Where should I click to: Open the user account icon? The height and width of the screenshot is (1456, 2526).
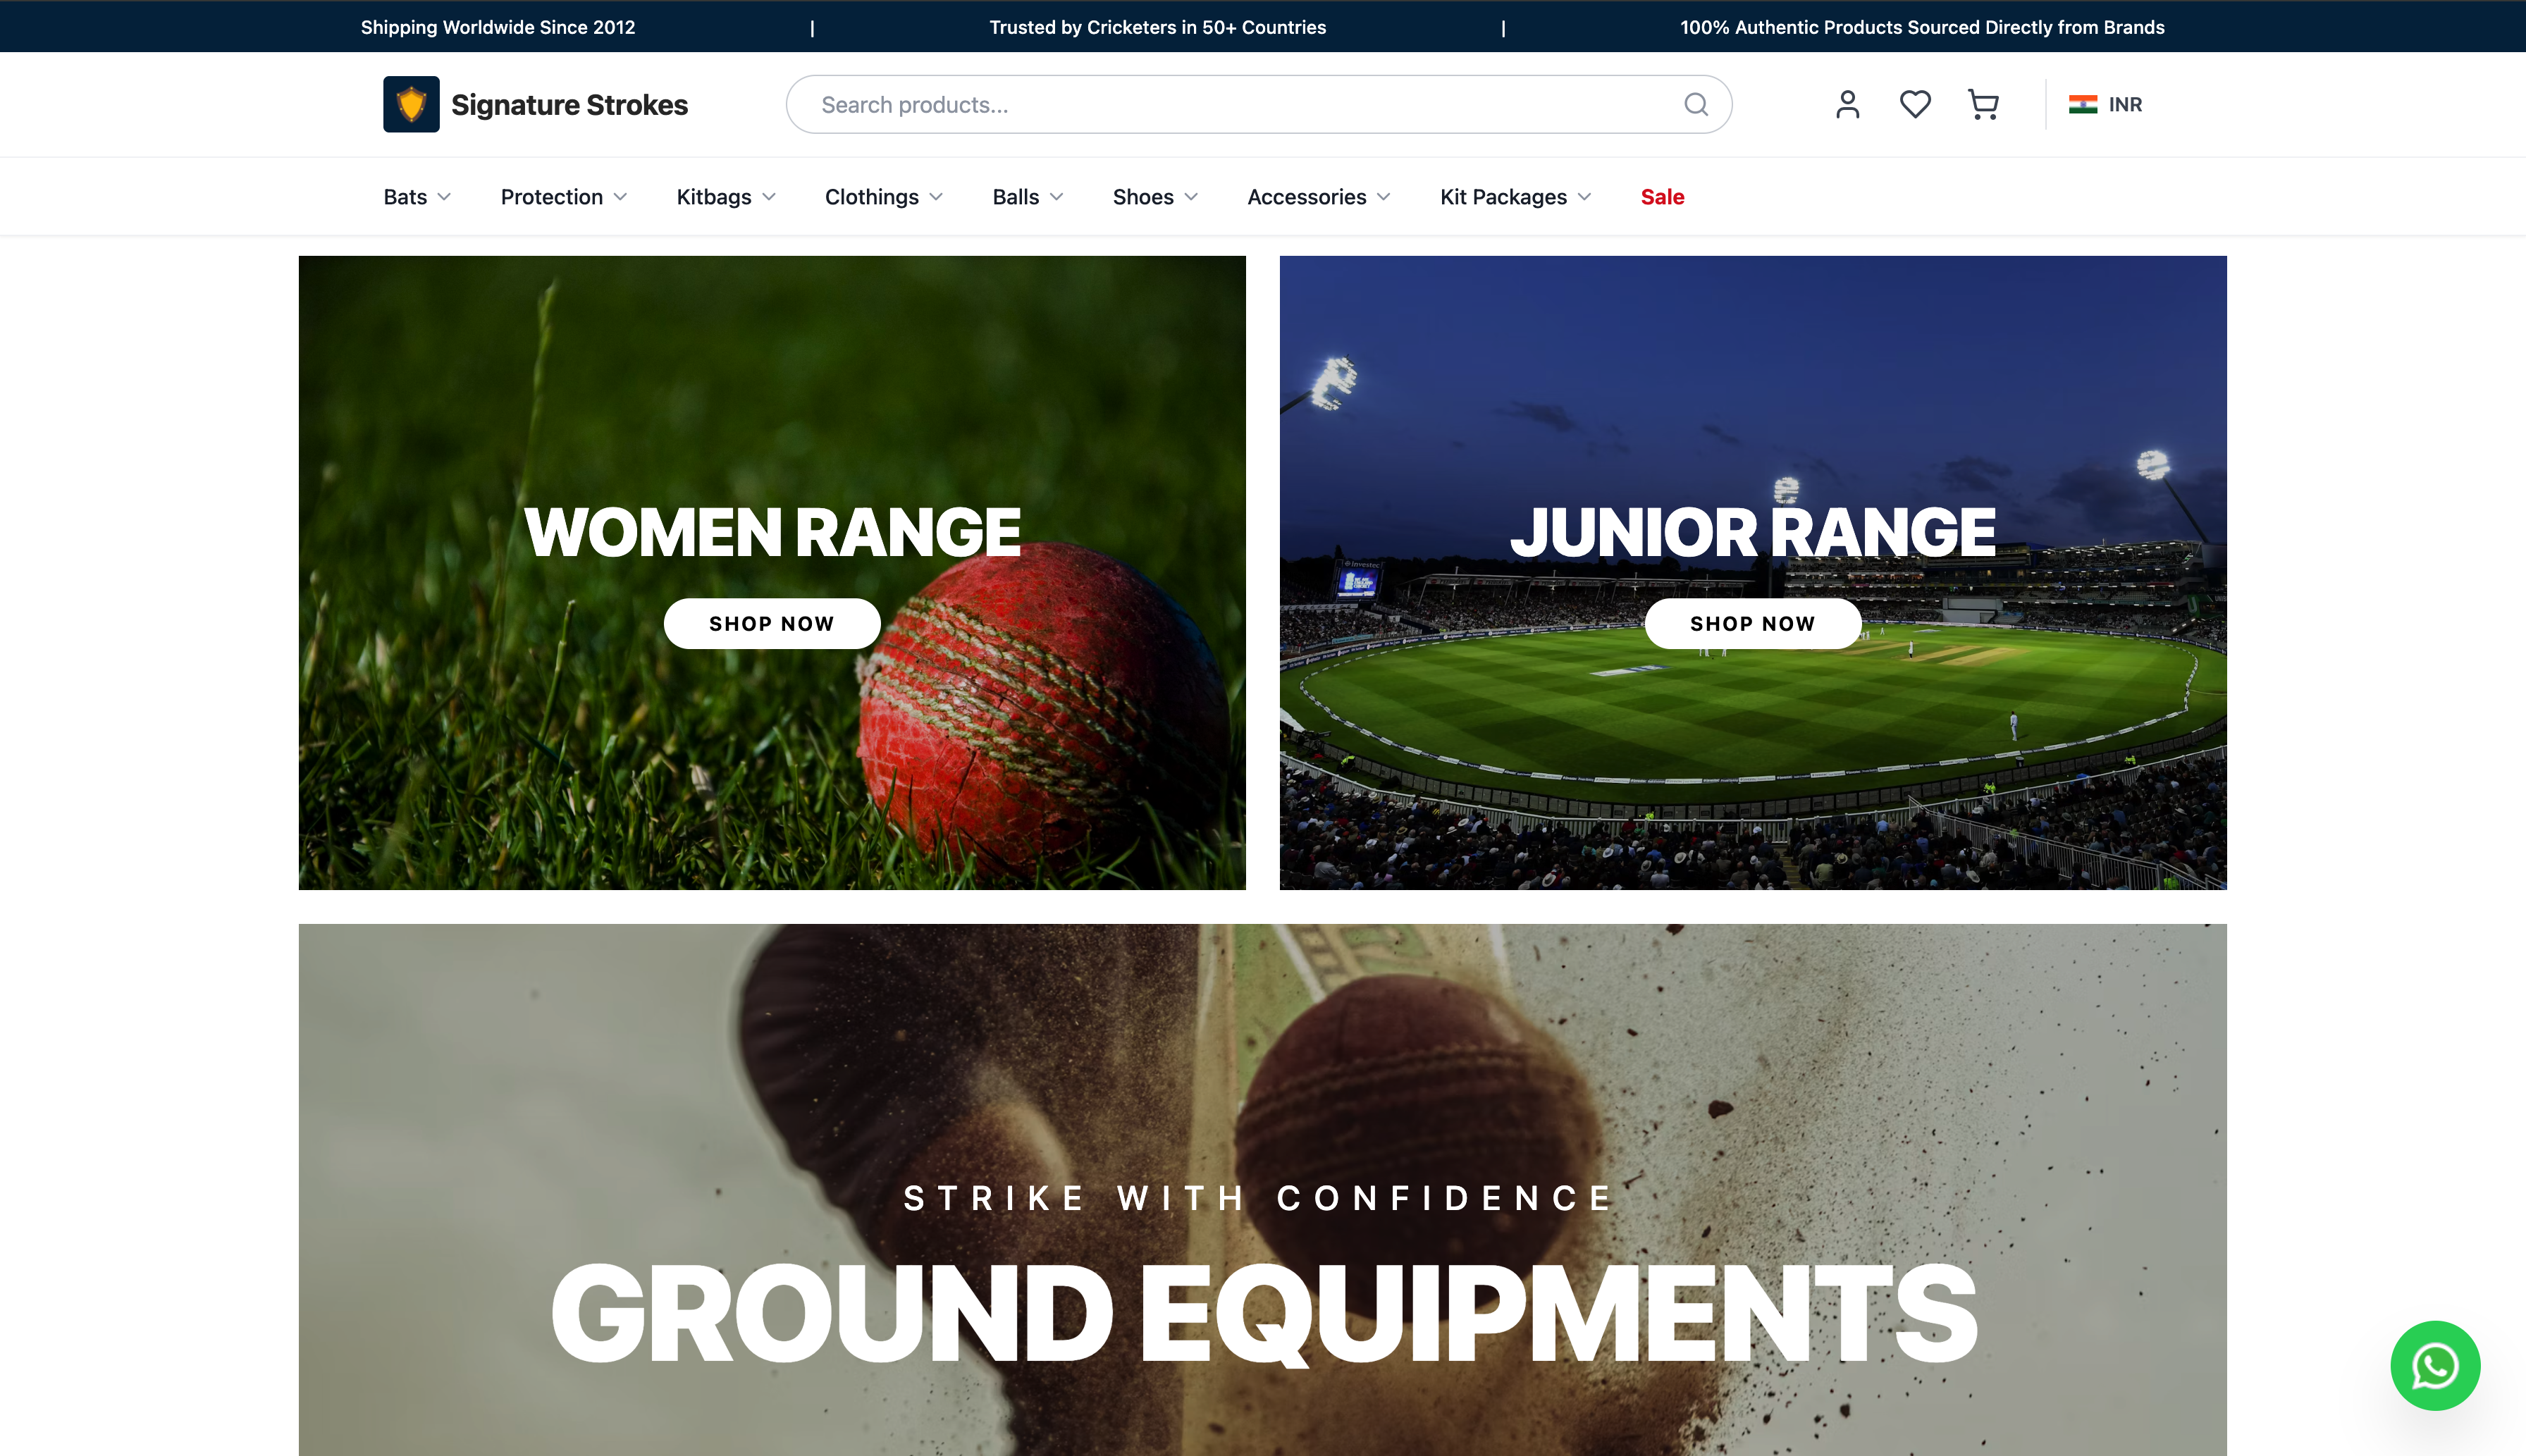1847,104
